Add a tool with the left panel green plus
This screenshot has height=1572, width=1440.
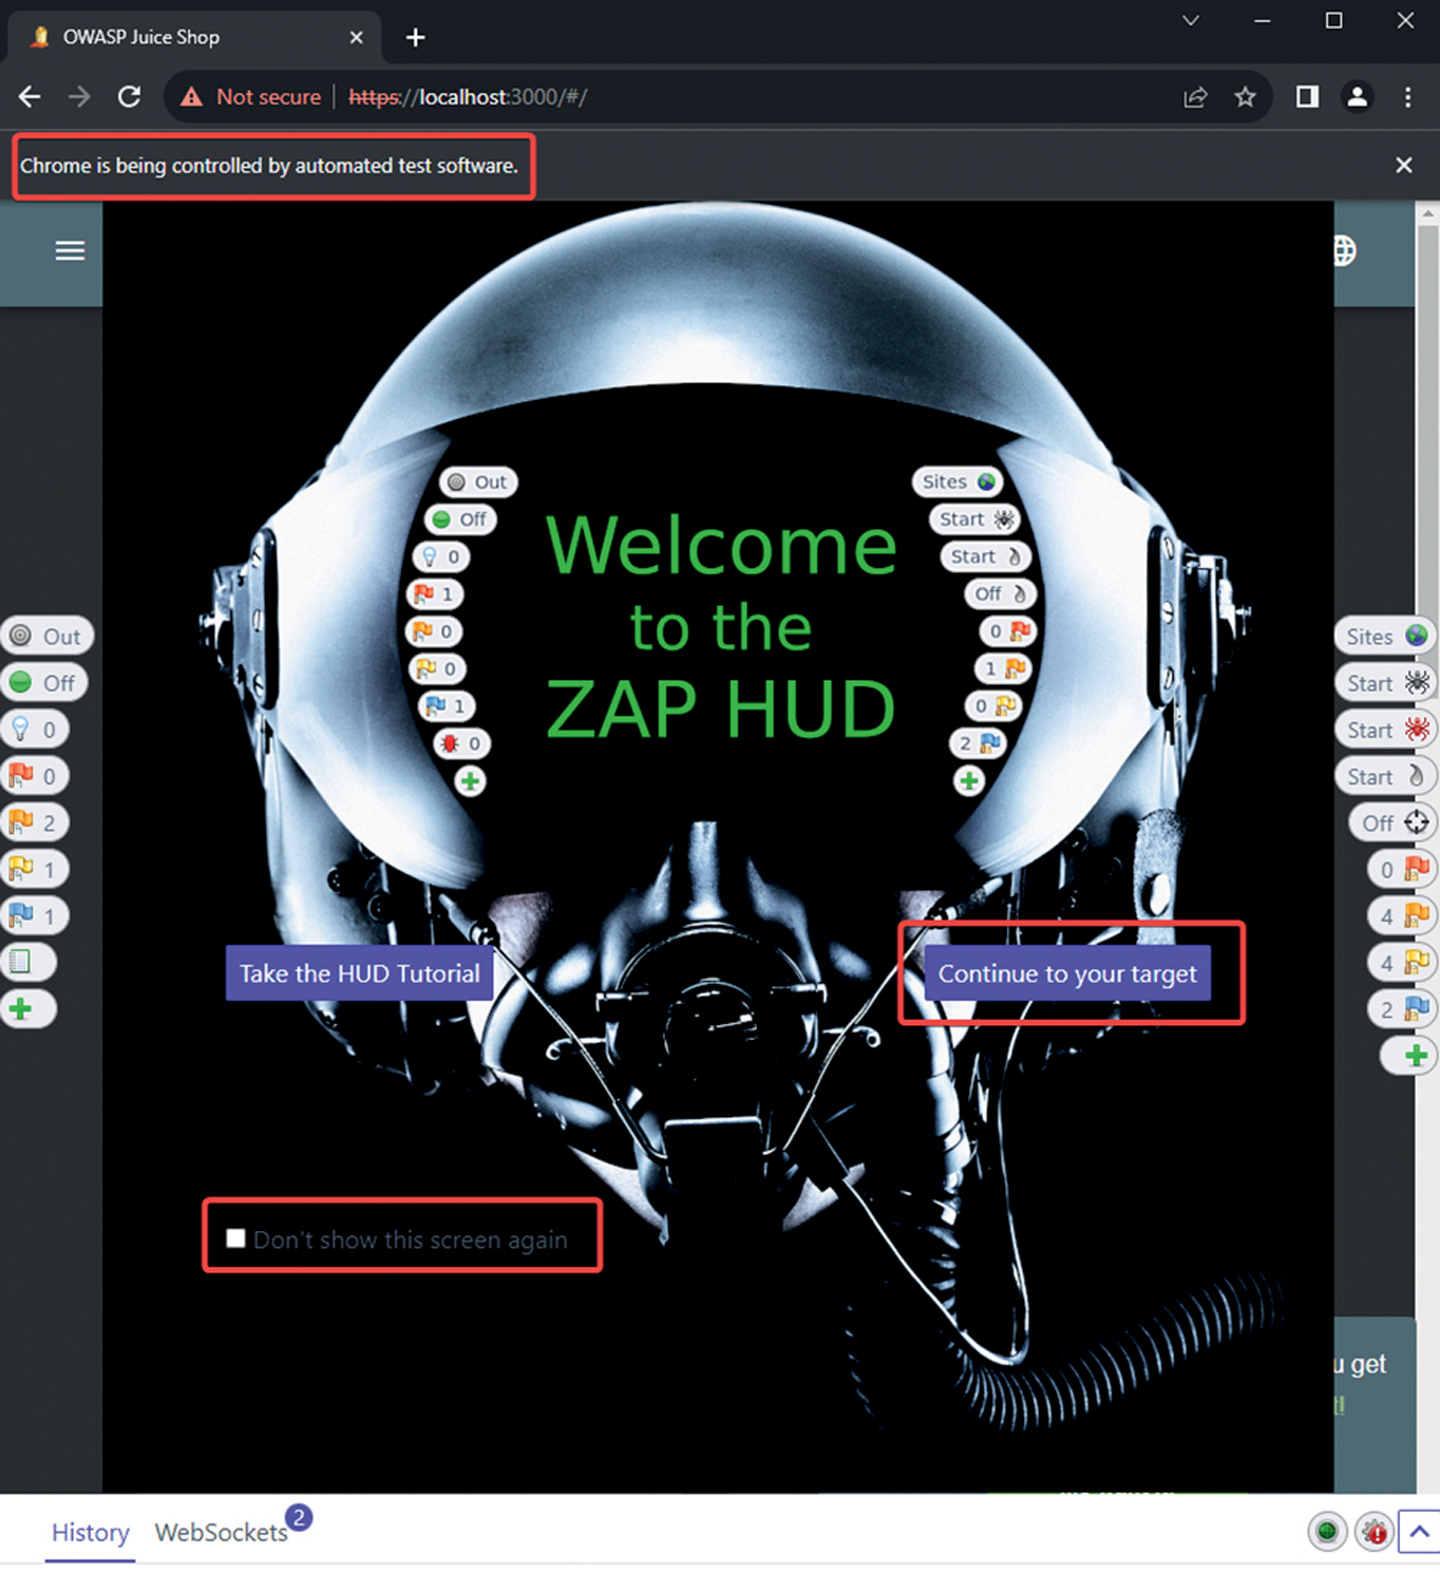click(28, 1008)
